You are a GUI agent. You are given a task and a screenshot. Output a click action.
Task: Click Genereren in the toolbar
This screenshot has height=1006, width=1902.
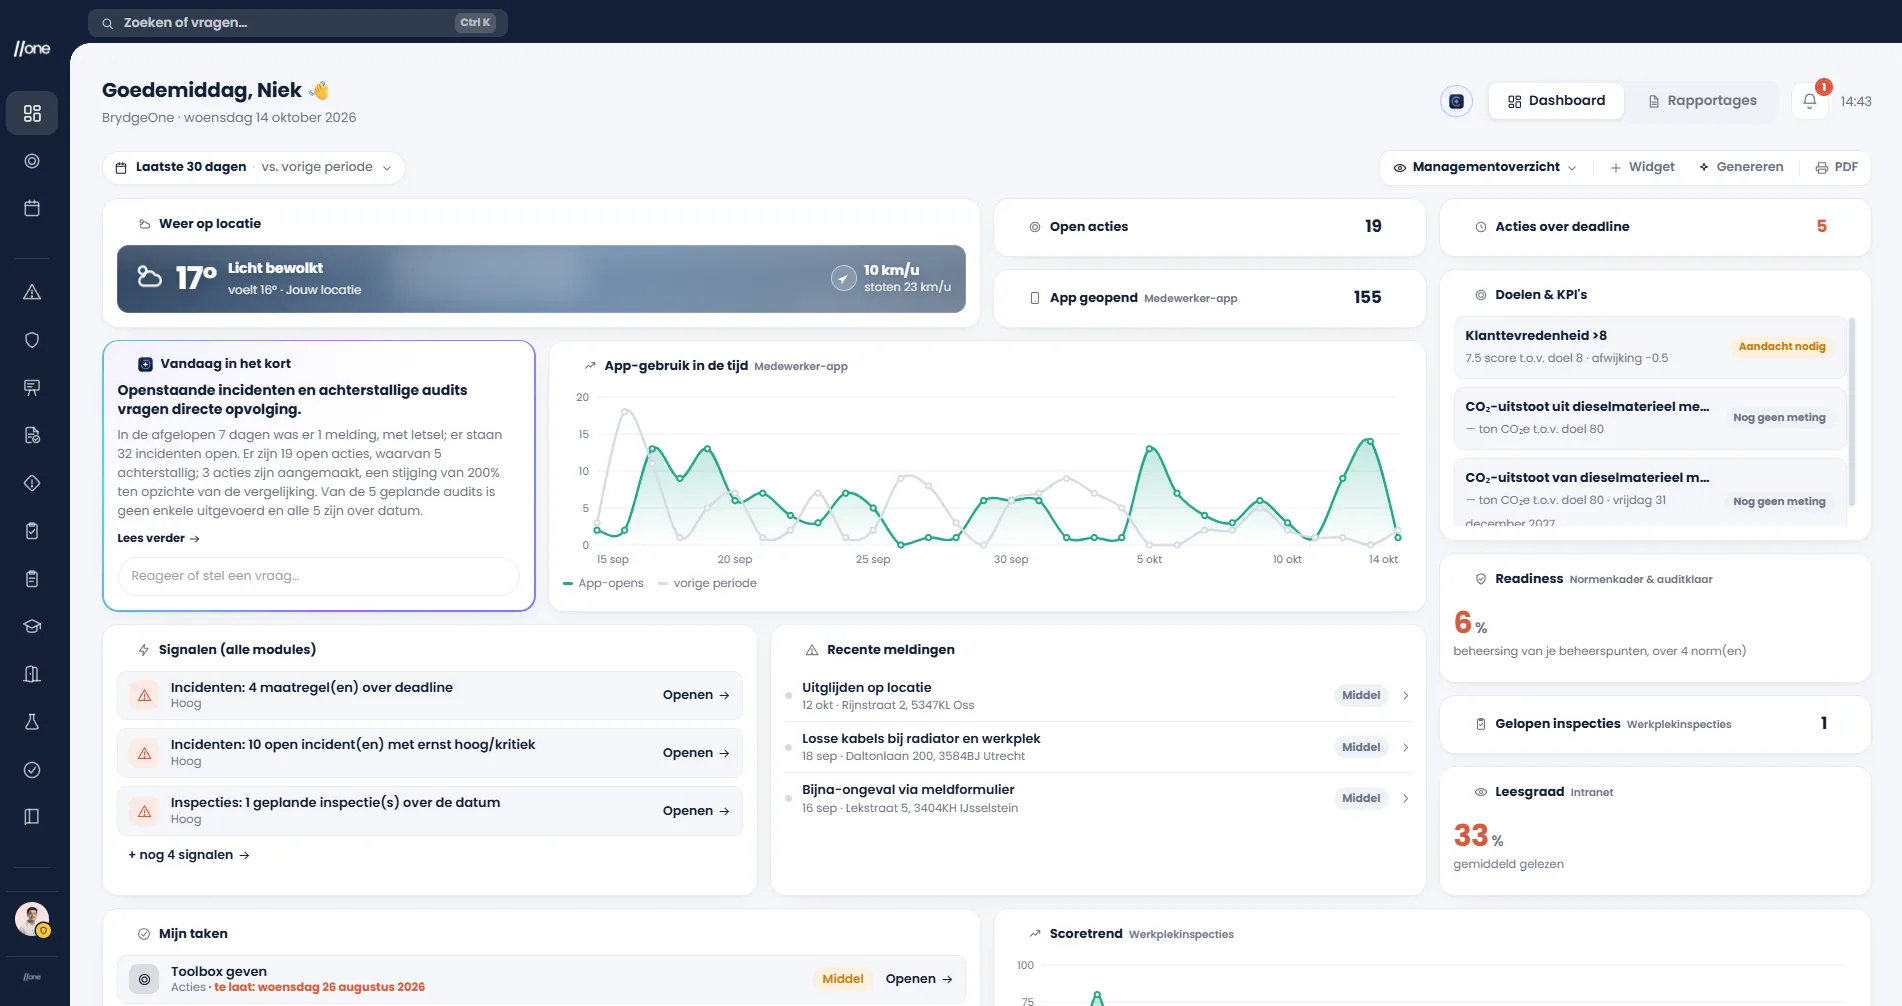click(1740, 167)
